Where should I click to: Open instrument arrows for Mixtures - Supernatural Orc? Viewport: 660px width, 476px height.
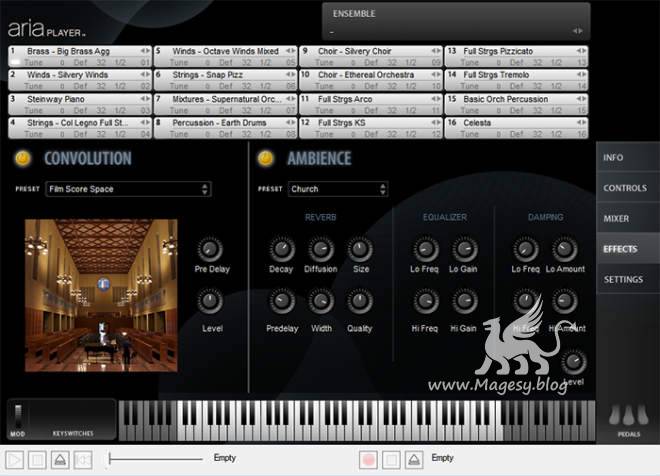coord(290,99)
